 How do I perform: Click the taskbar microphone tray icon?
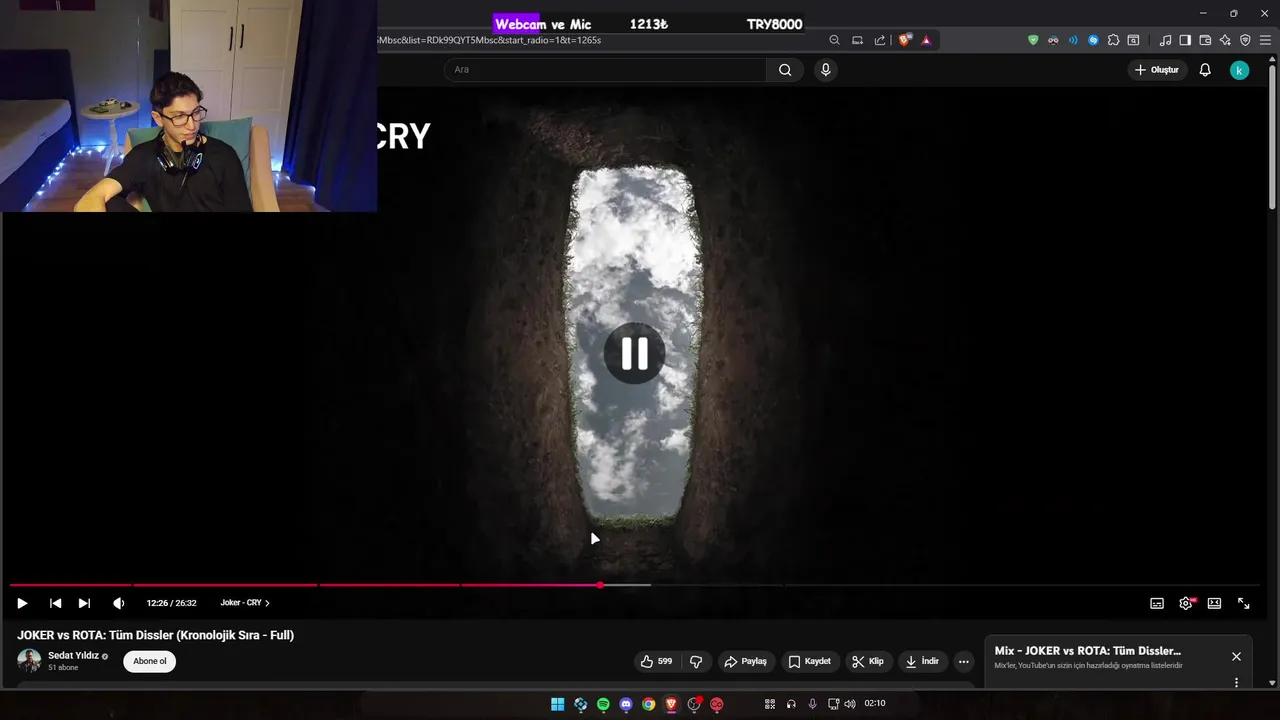click(x=812, y=704)
